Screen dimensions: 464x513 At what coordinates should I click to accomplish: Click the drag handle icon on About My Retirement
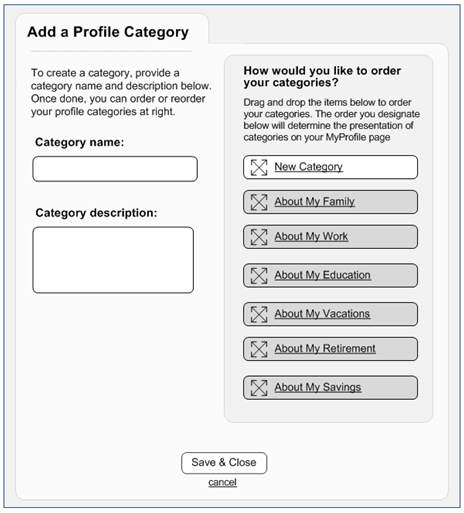click(259, 349)
